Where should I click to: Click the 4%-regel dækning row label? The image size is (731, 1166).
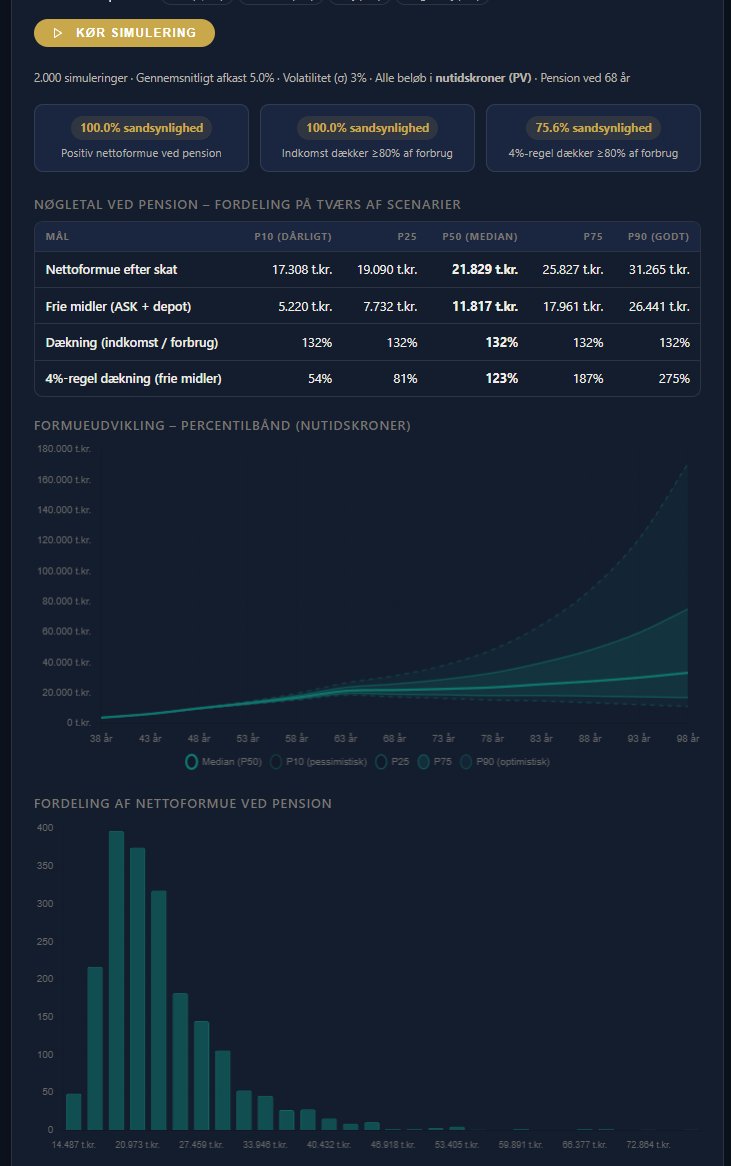(132, 378)
